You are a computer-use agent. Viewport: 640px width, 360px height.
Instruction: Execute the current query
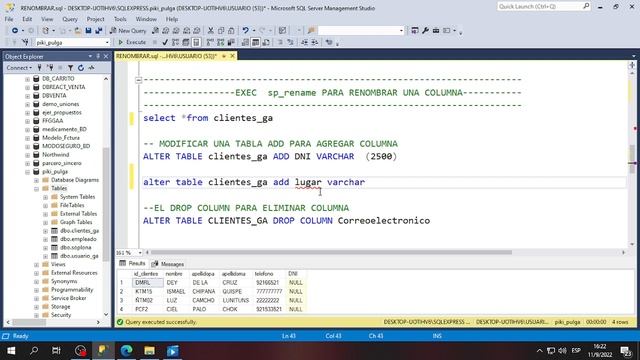[131, 42]
